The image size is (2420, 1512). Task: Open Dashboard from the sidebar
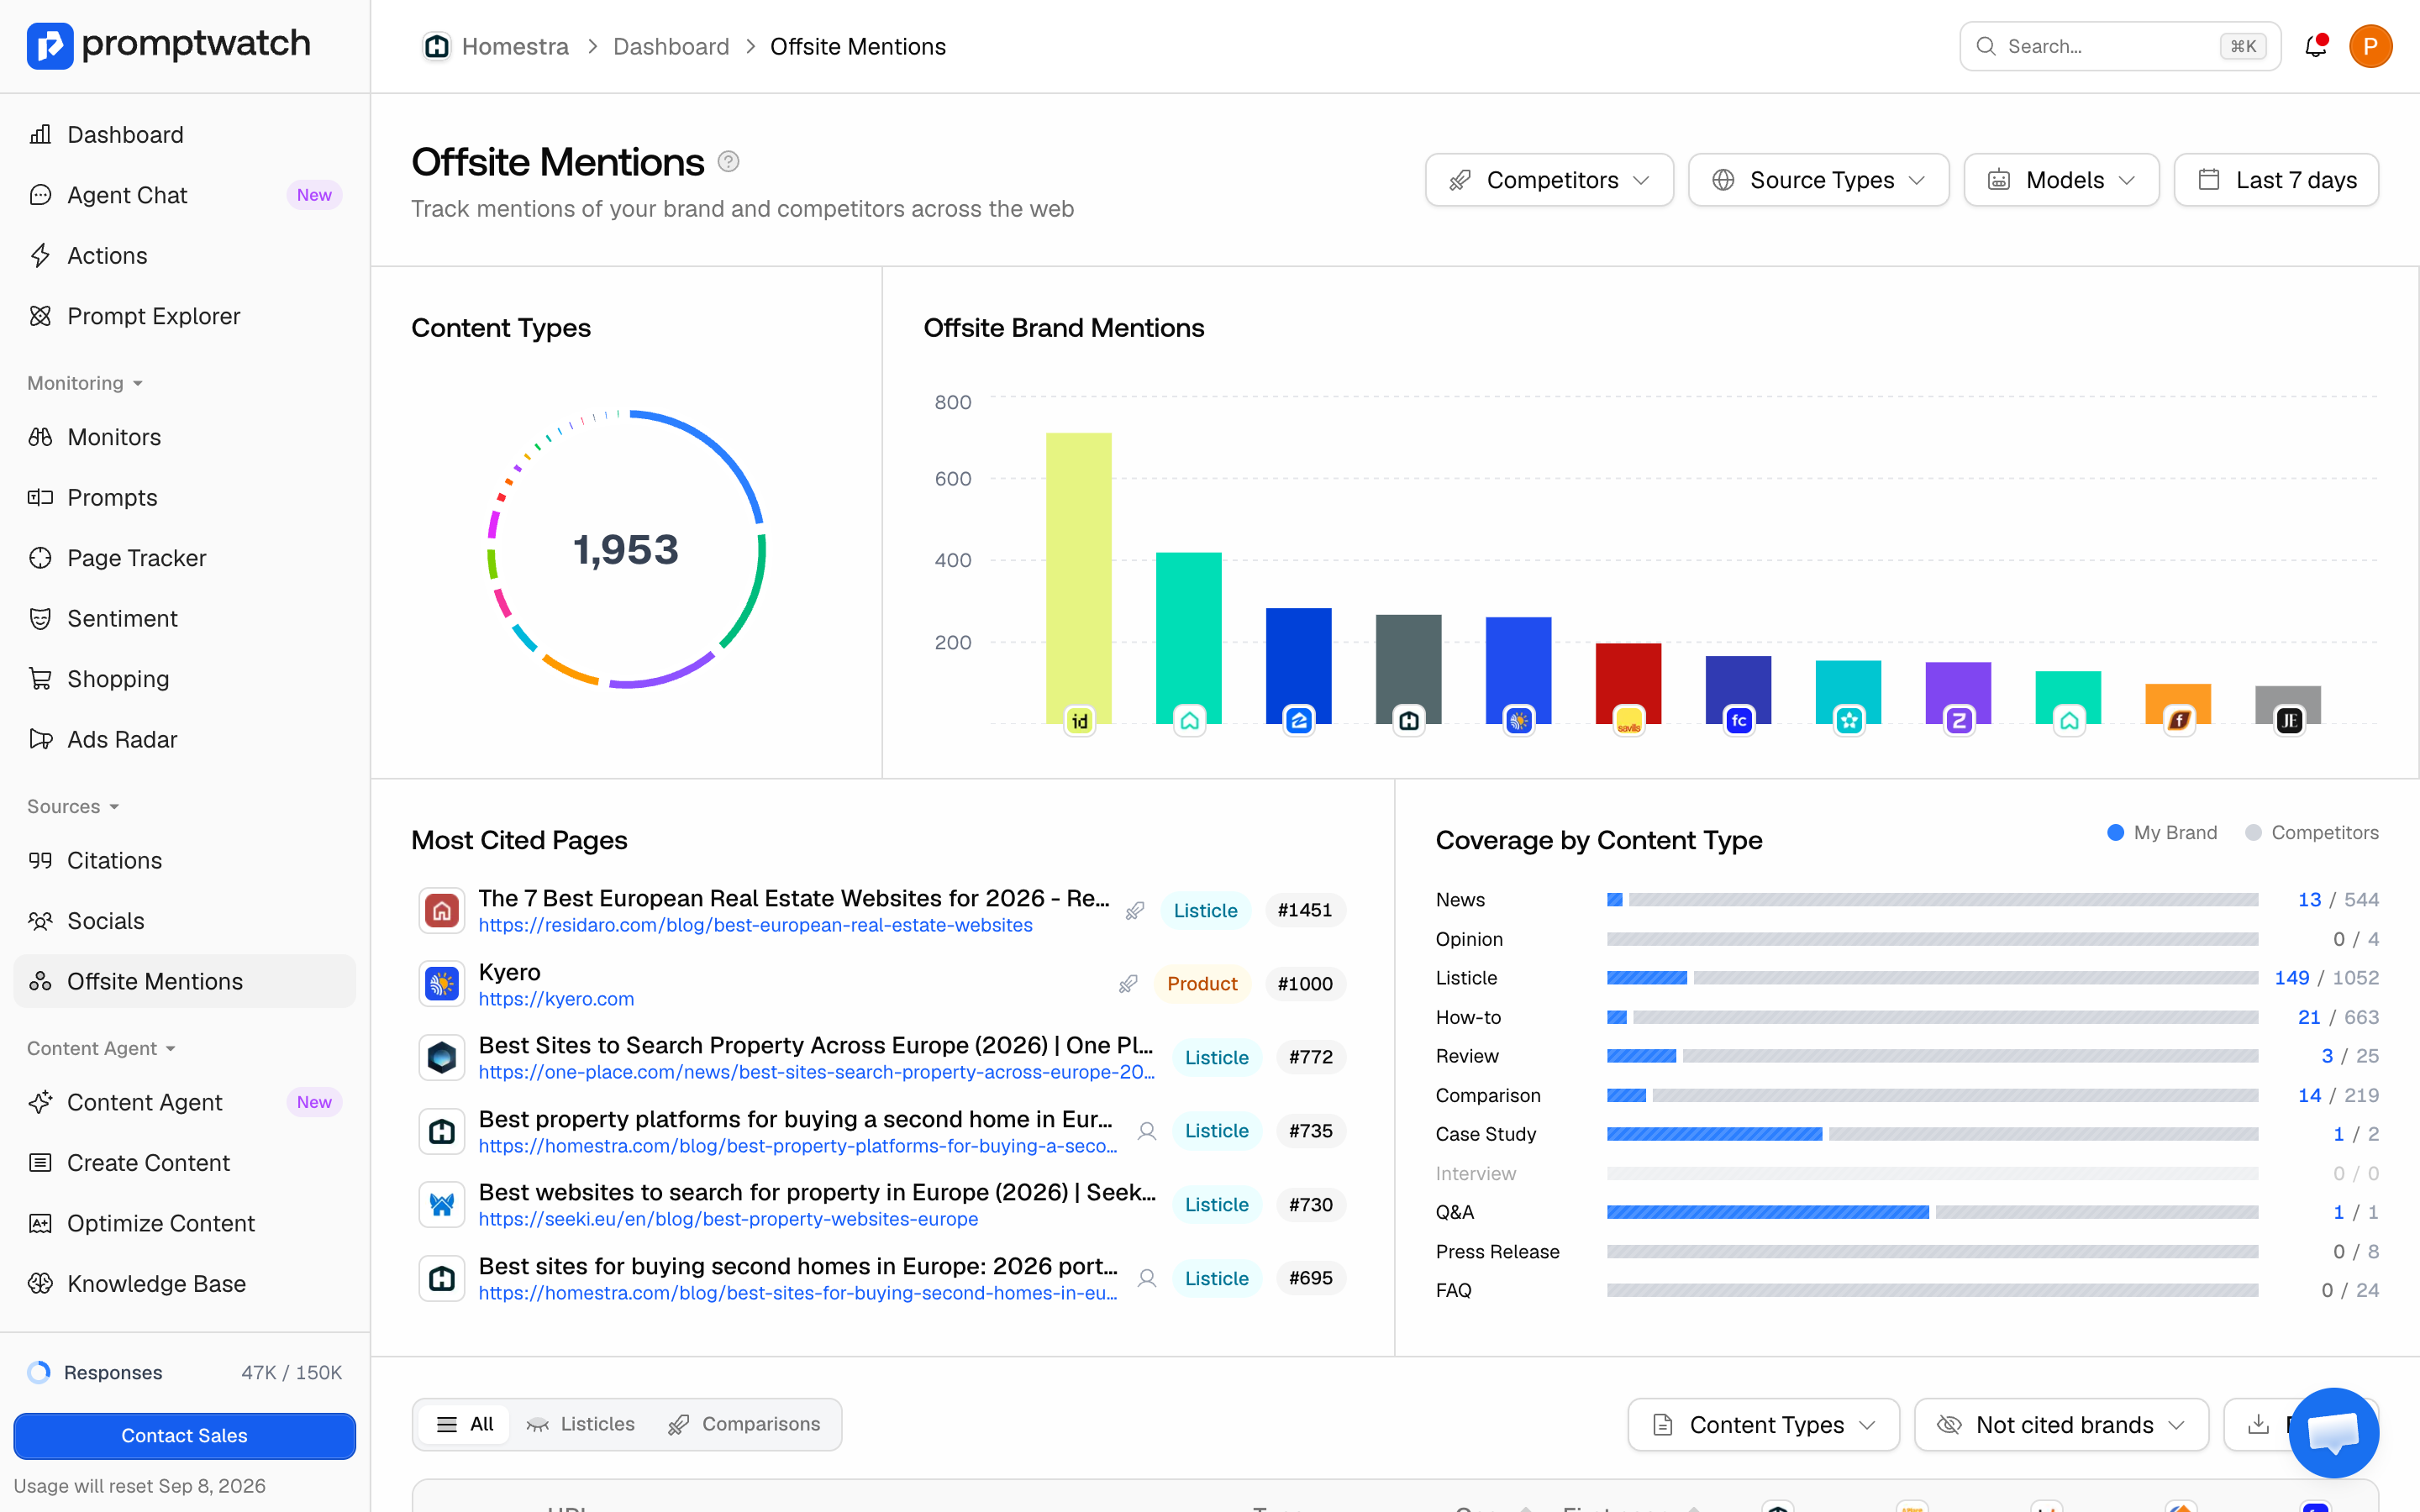[x=125, y=135]
